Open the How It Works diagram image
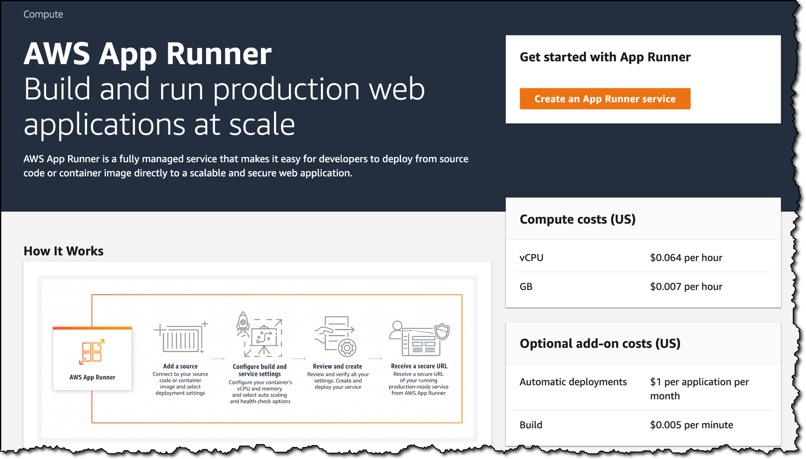806x459 pixels. tap(259, 356)
